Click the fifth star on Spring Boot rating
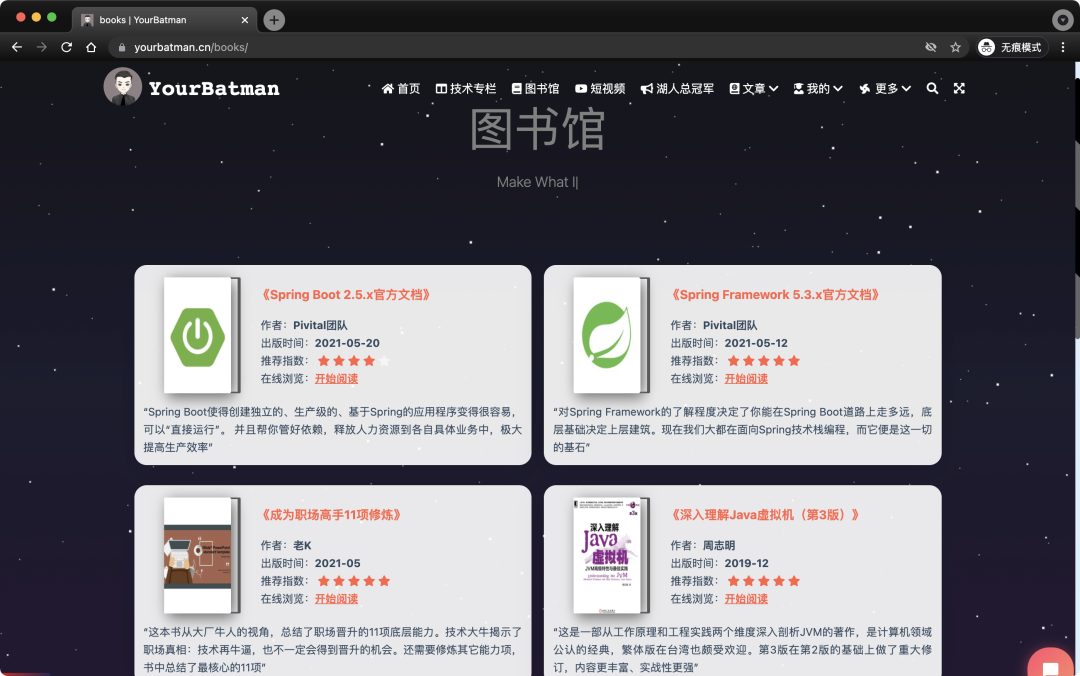This screenshot has width=1080, height=676. (384, 360)
